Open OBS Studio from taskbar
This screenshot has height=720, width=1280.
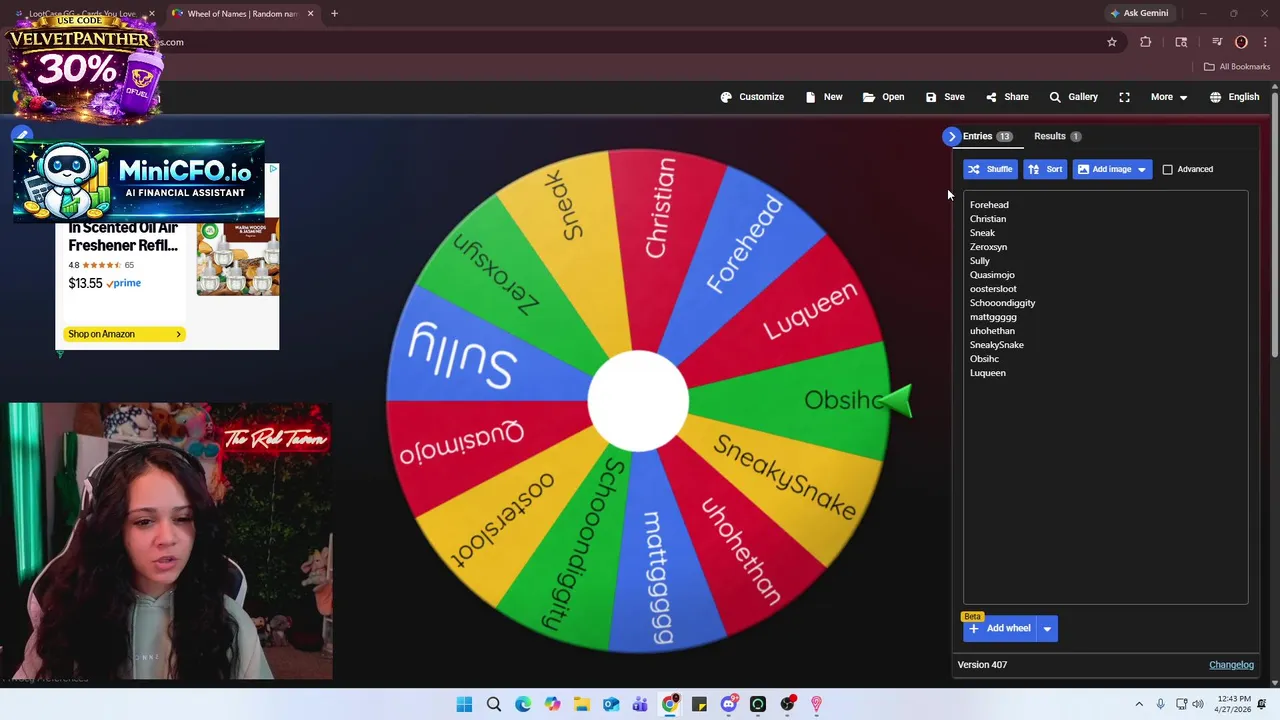coord(787,705)
